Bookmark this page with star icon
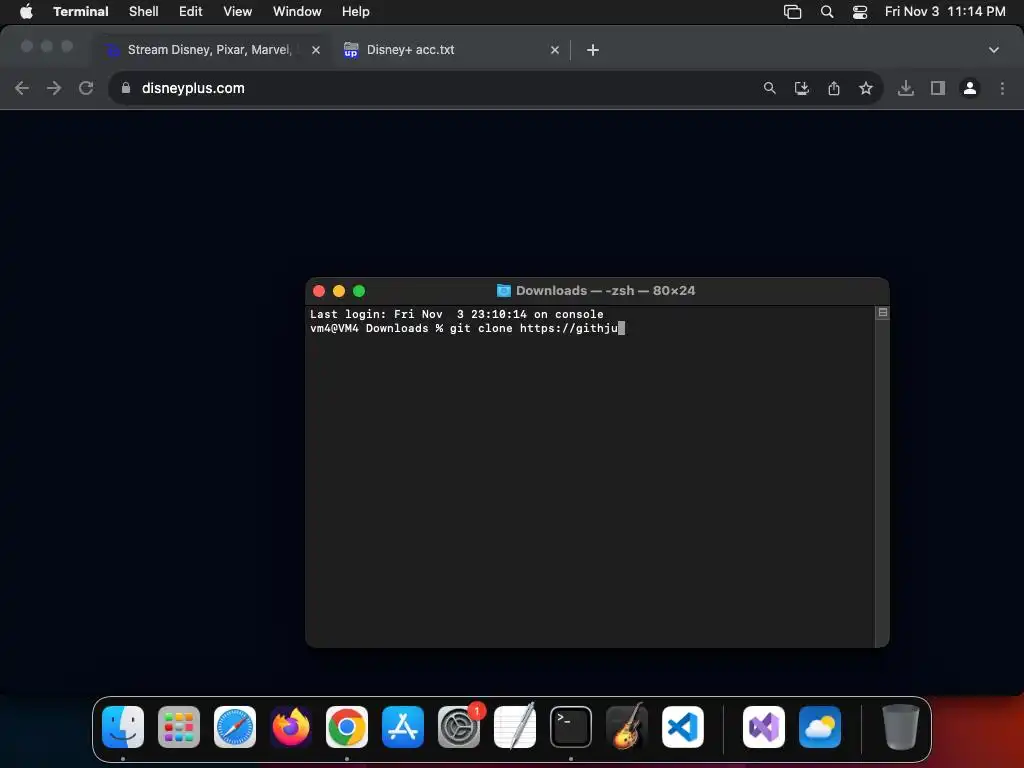The height and width of the screenshot is (768, 1024). point(866,88)
